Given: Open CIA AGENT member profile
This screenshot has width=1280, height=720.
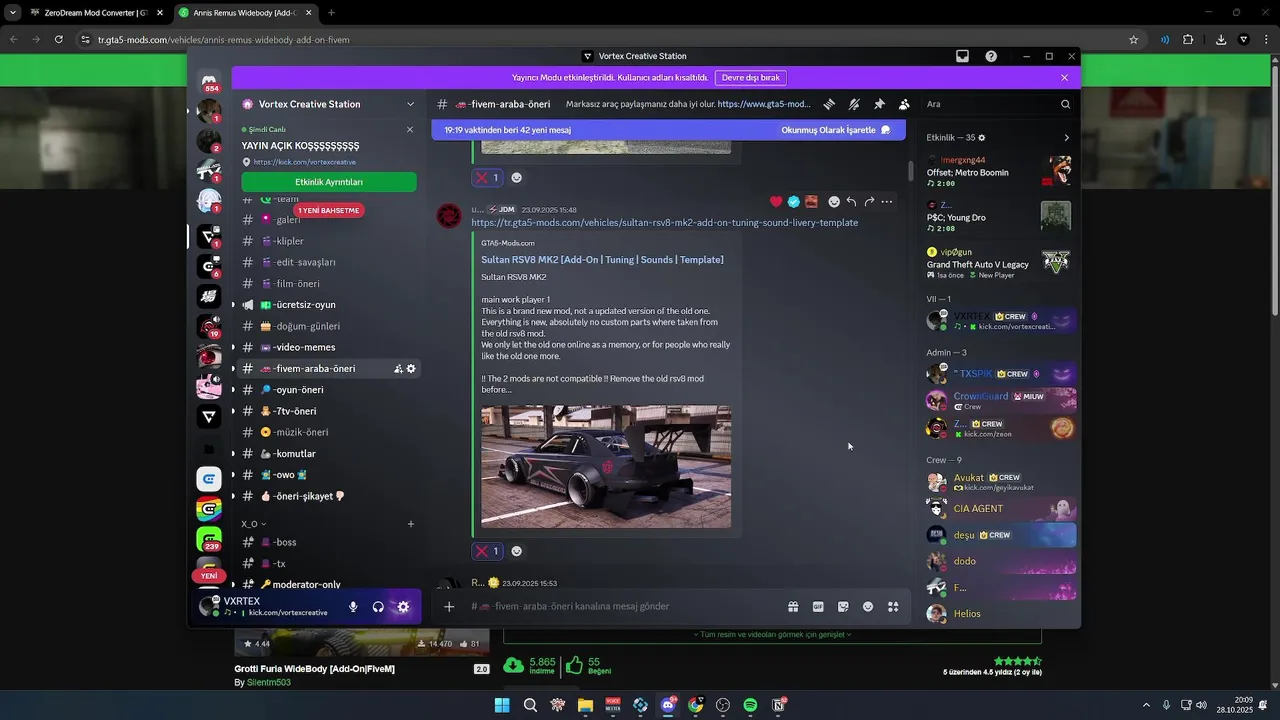Looking at the screenshot, I should (1001, 509).
